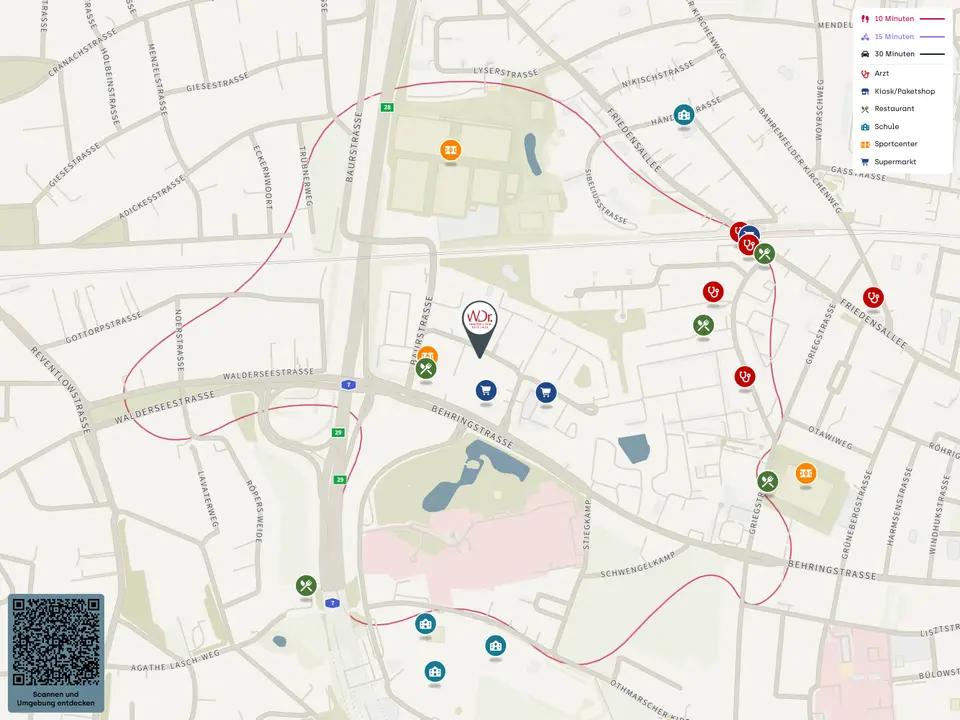Click the 'GOTTORPSTRASSE' street label
The image size is (960, 720).
coord(103,327)
